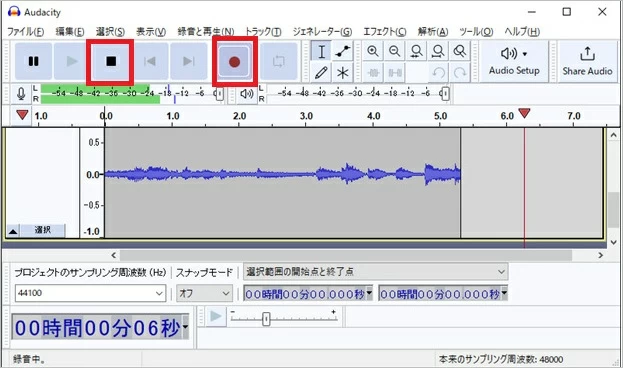
Task: Click the vertical scrollbar down arrow
Action: (613, 242)
